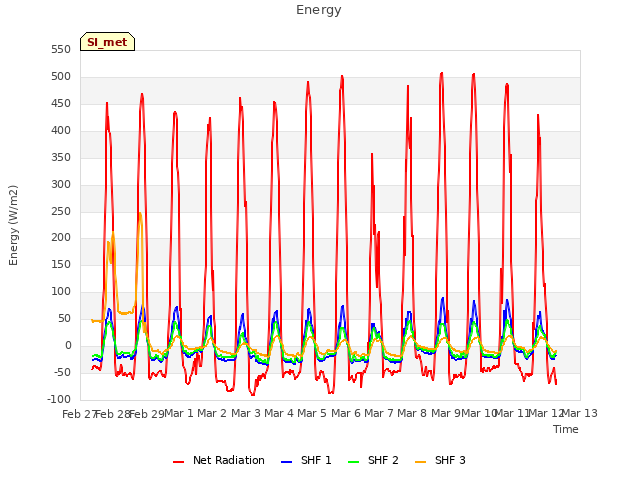This screenshot has width=640, height=480.
Task: Click the Mar 3 x-axis tick label
Action: click(246, 413)
